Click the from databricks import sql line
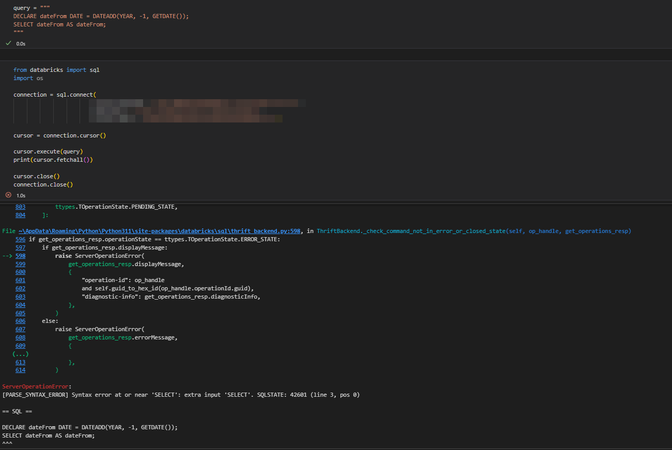 coord(56,70)
